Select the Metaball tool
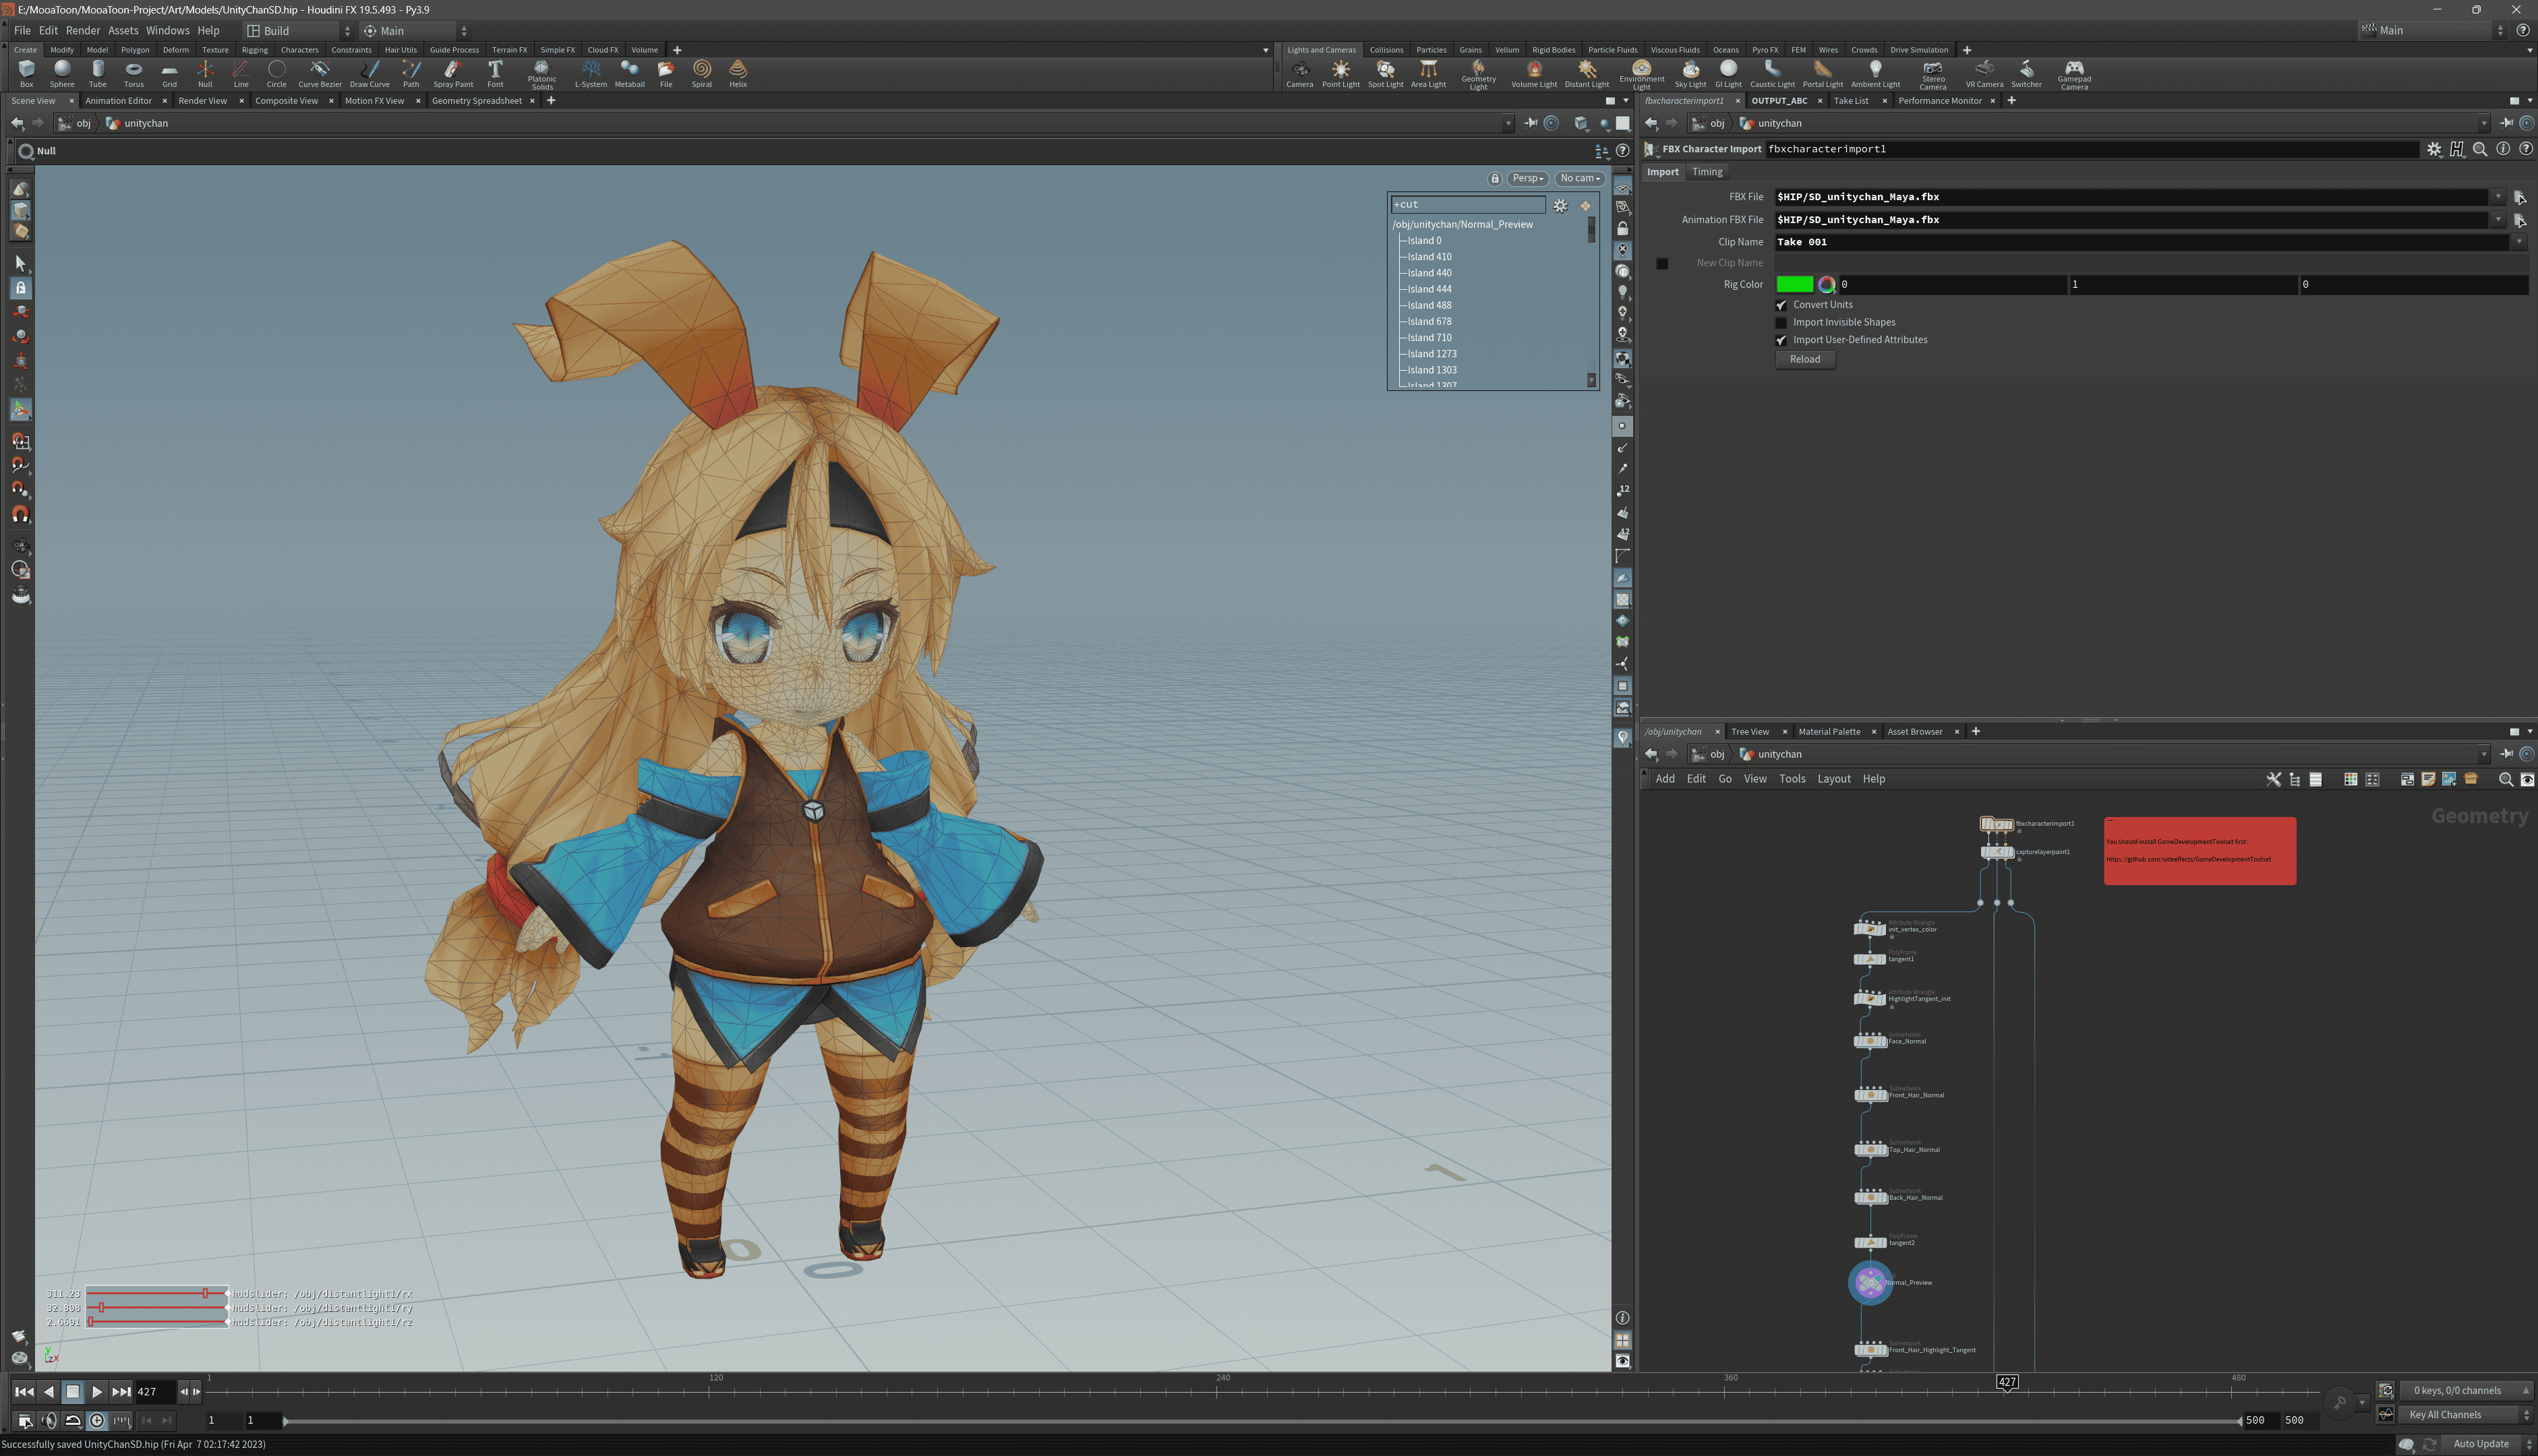 pos(629,73)
